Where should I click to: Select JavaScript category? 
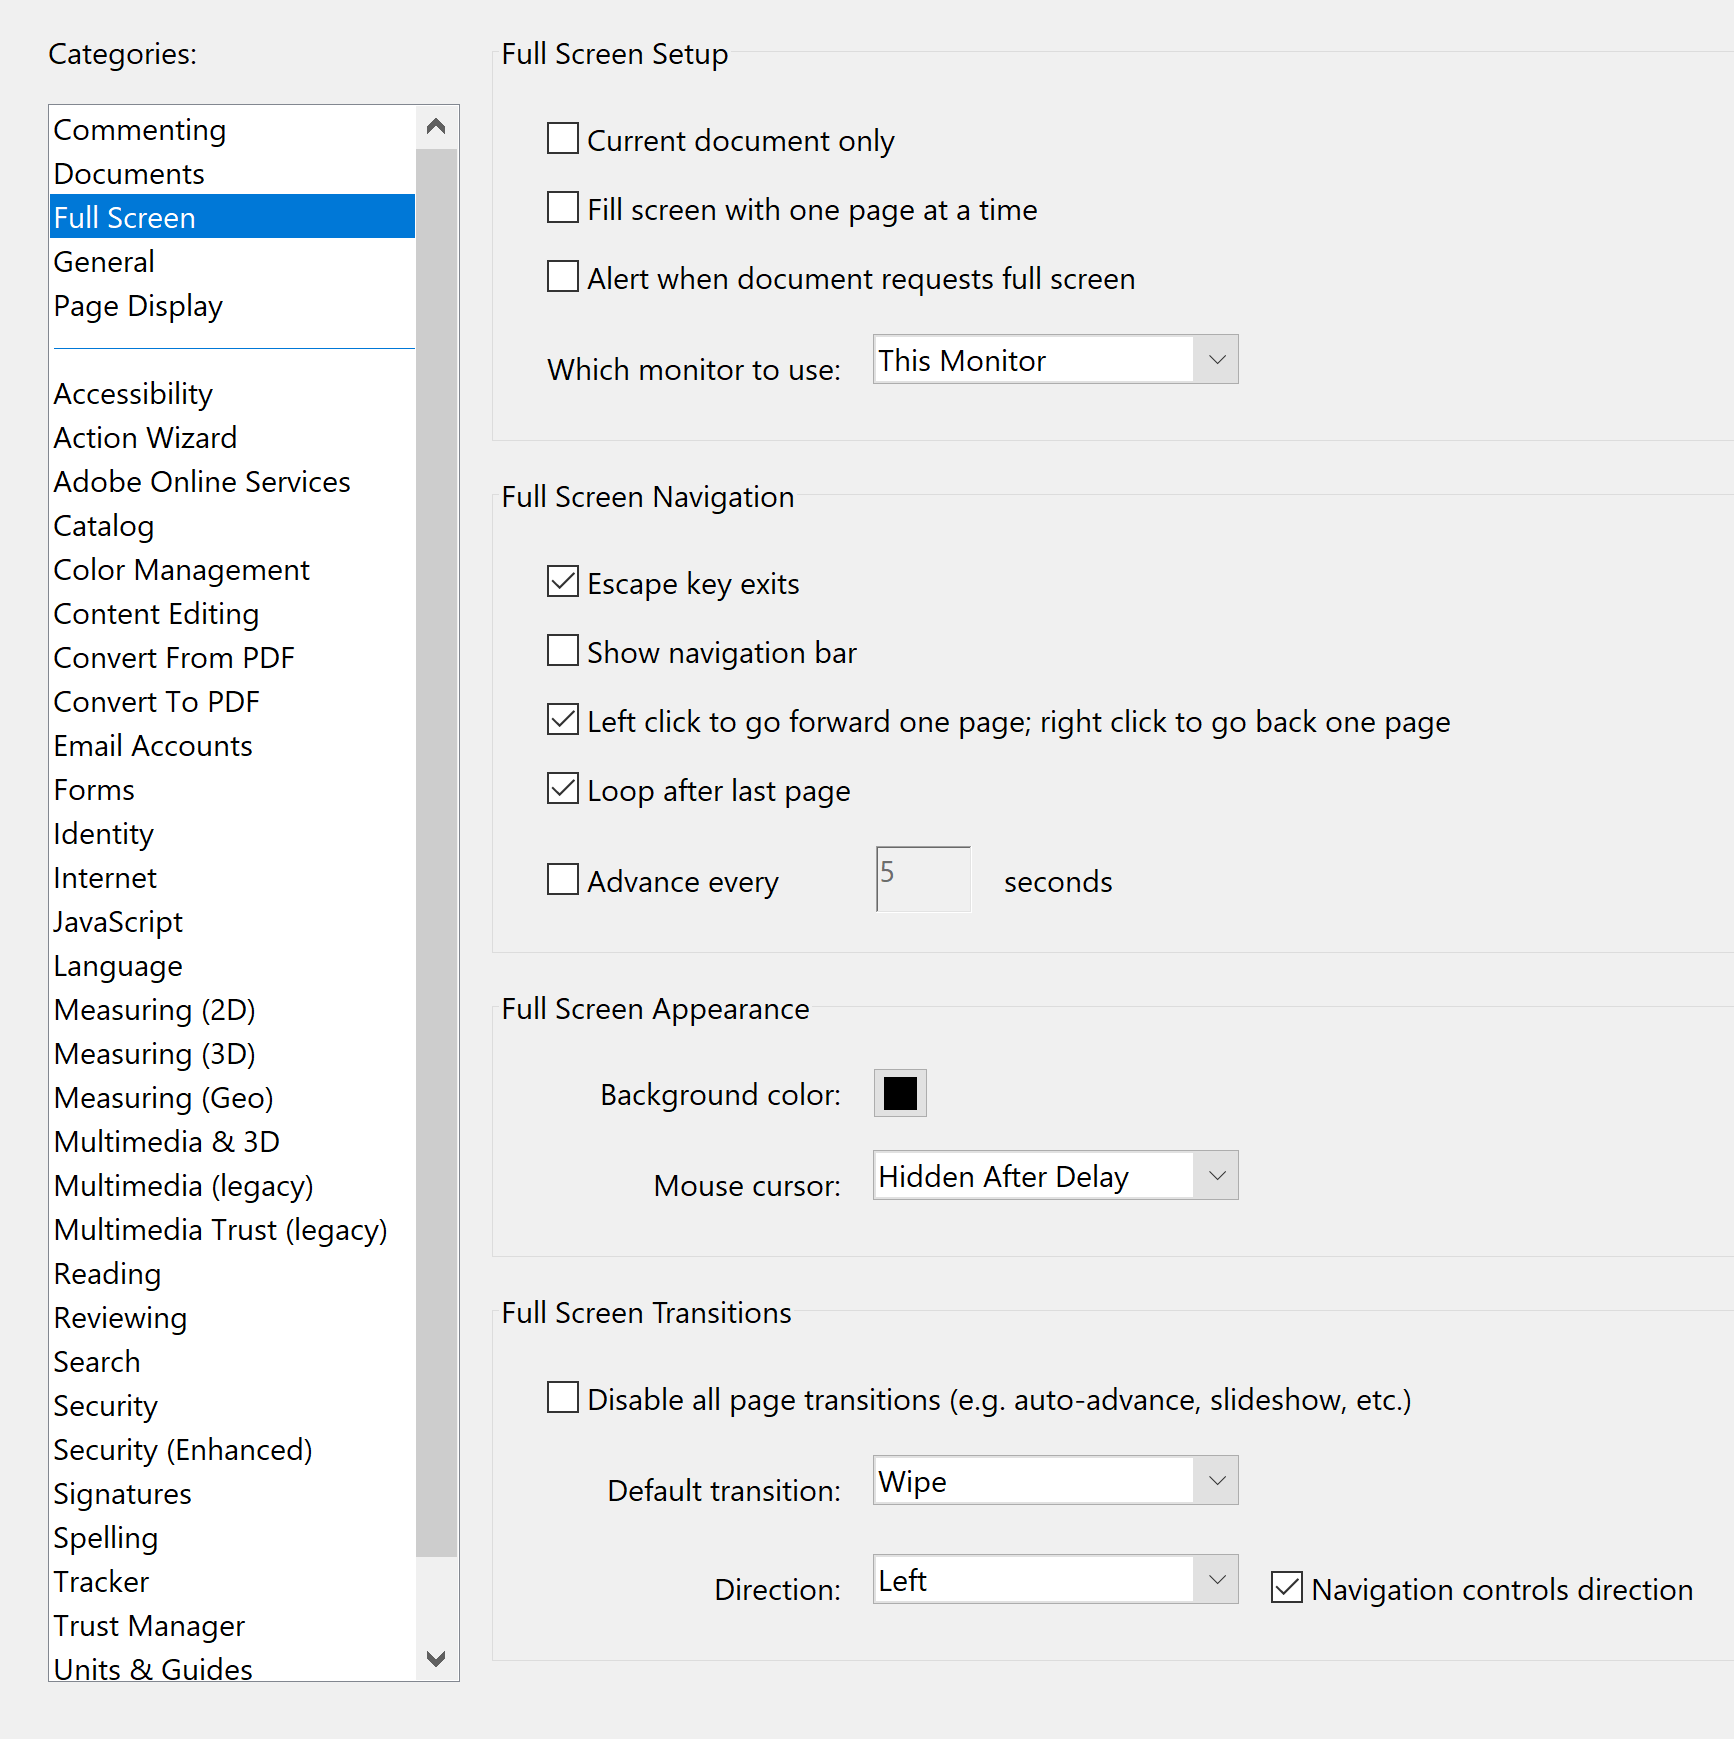pos(232,922)
